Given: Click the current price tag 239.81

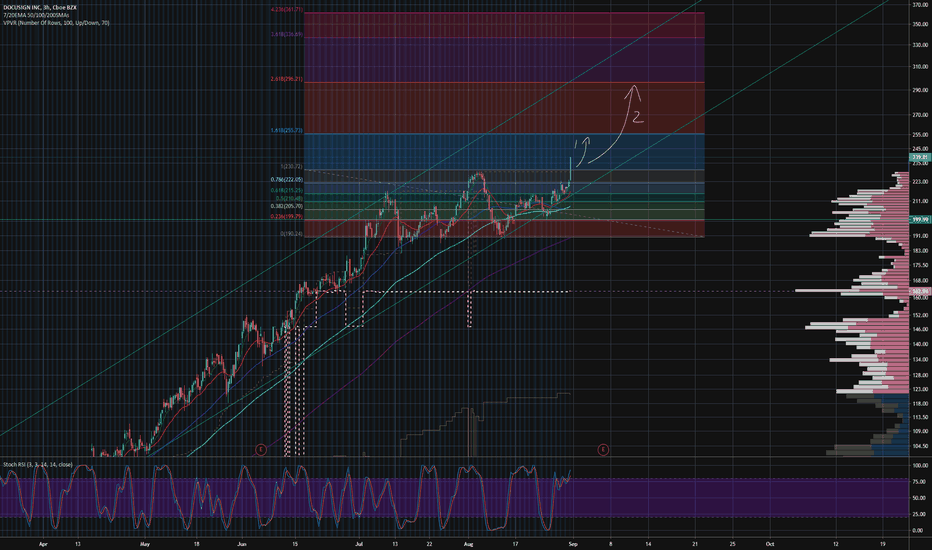Looking at the screenshot, I should pos(920,158).
